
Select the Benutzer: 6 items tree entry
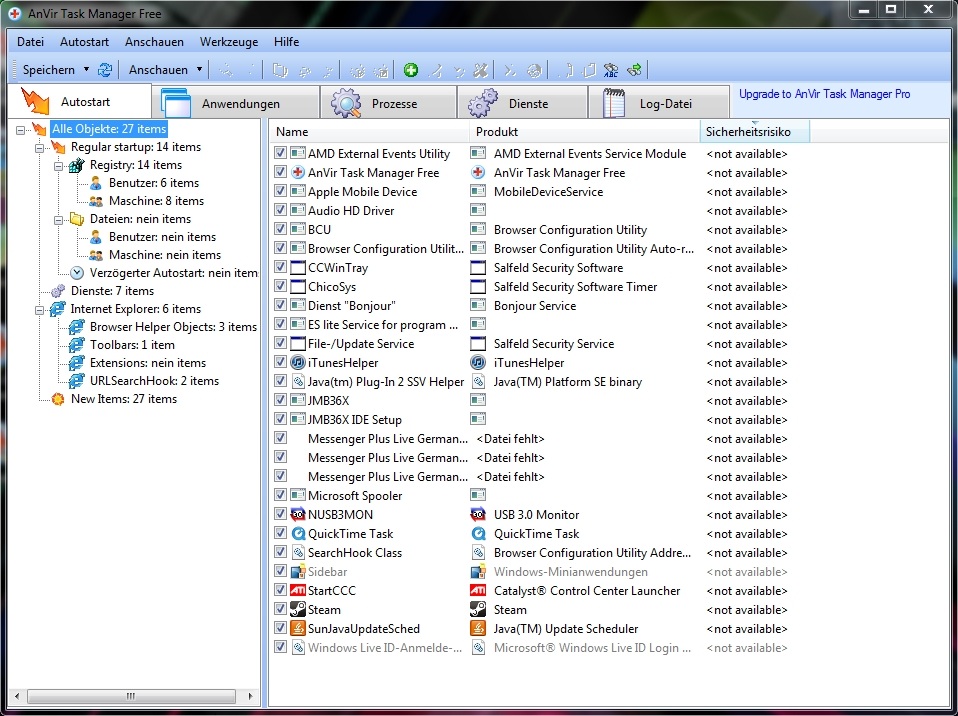154,183
